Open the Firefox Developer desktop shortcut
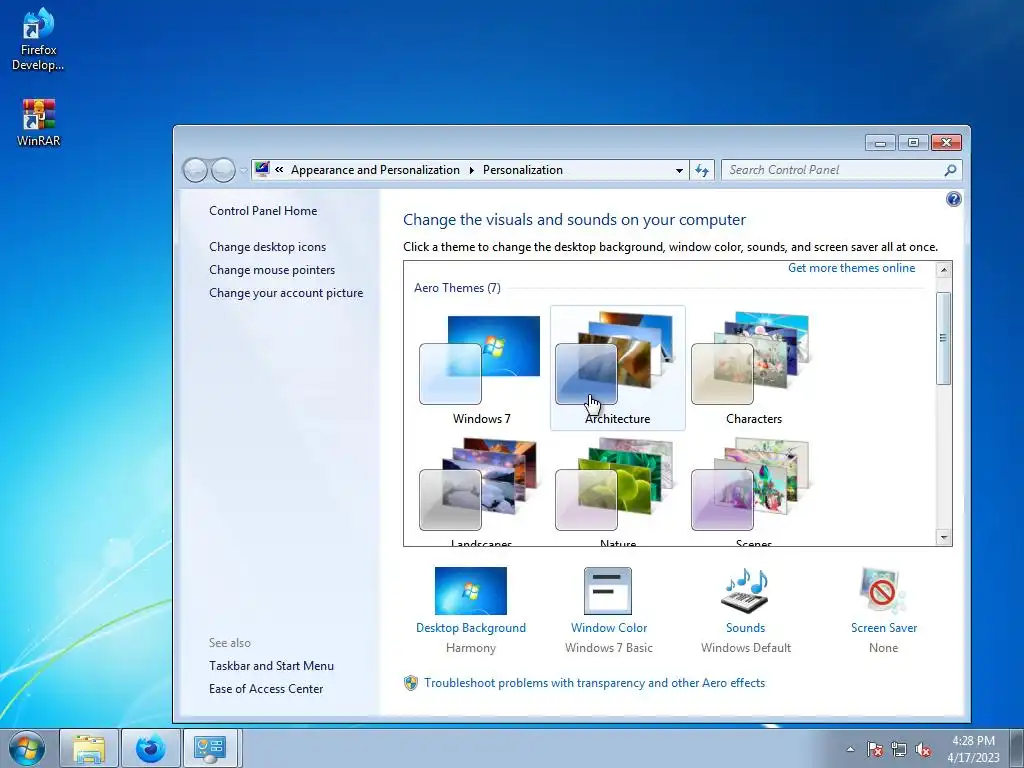 point(38,39)
